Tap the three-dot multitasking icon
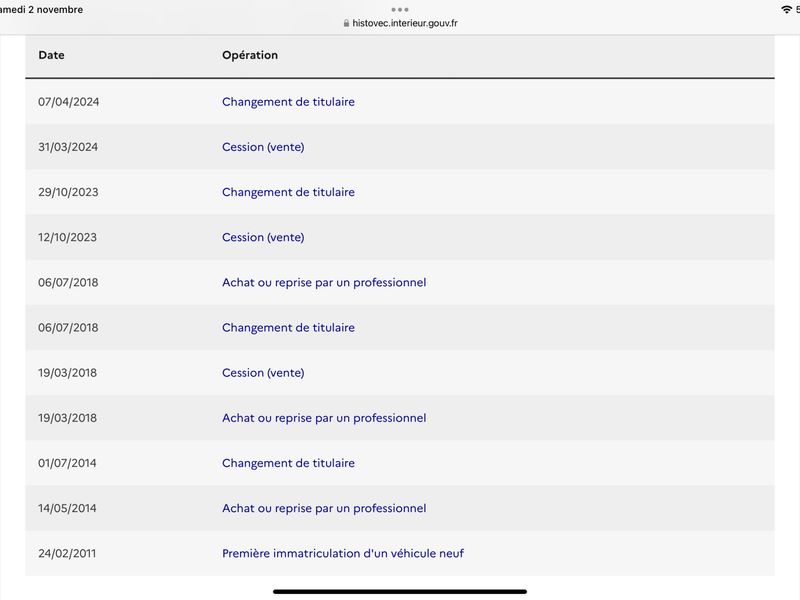The height and width of the screenshot is (600, 800). (400, 10)
